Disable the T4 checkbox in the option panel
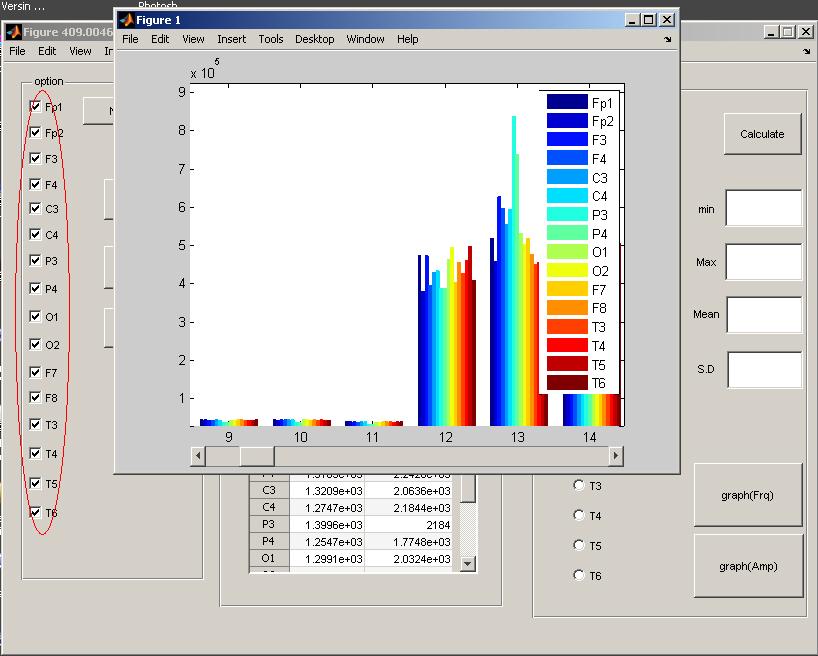The height and width of the screenshot is (656, 818). pos(35,454)
